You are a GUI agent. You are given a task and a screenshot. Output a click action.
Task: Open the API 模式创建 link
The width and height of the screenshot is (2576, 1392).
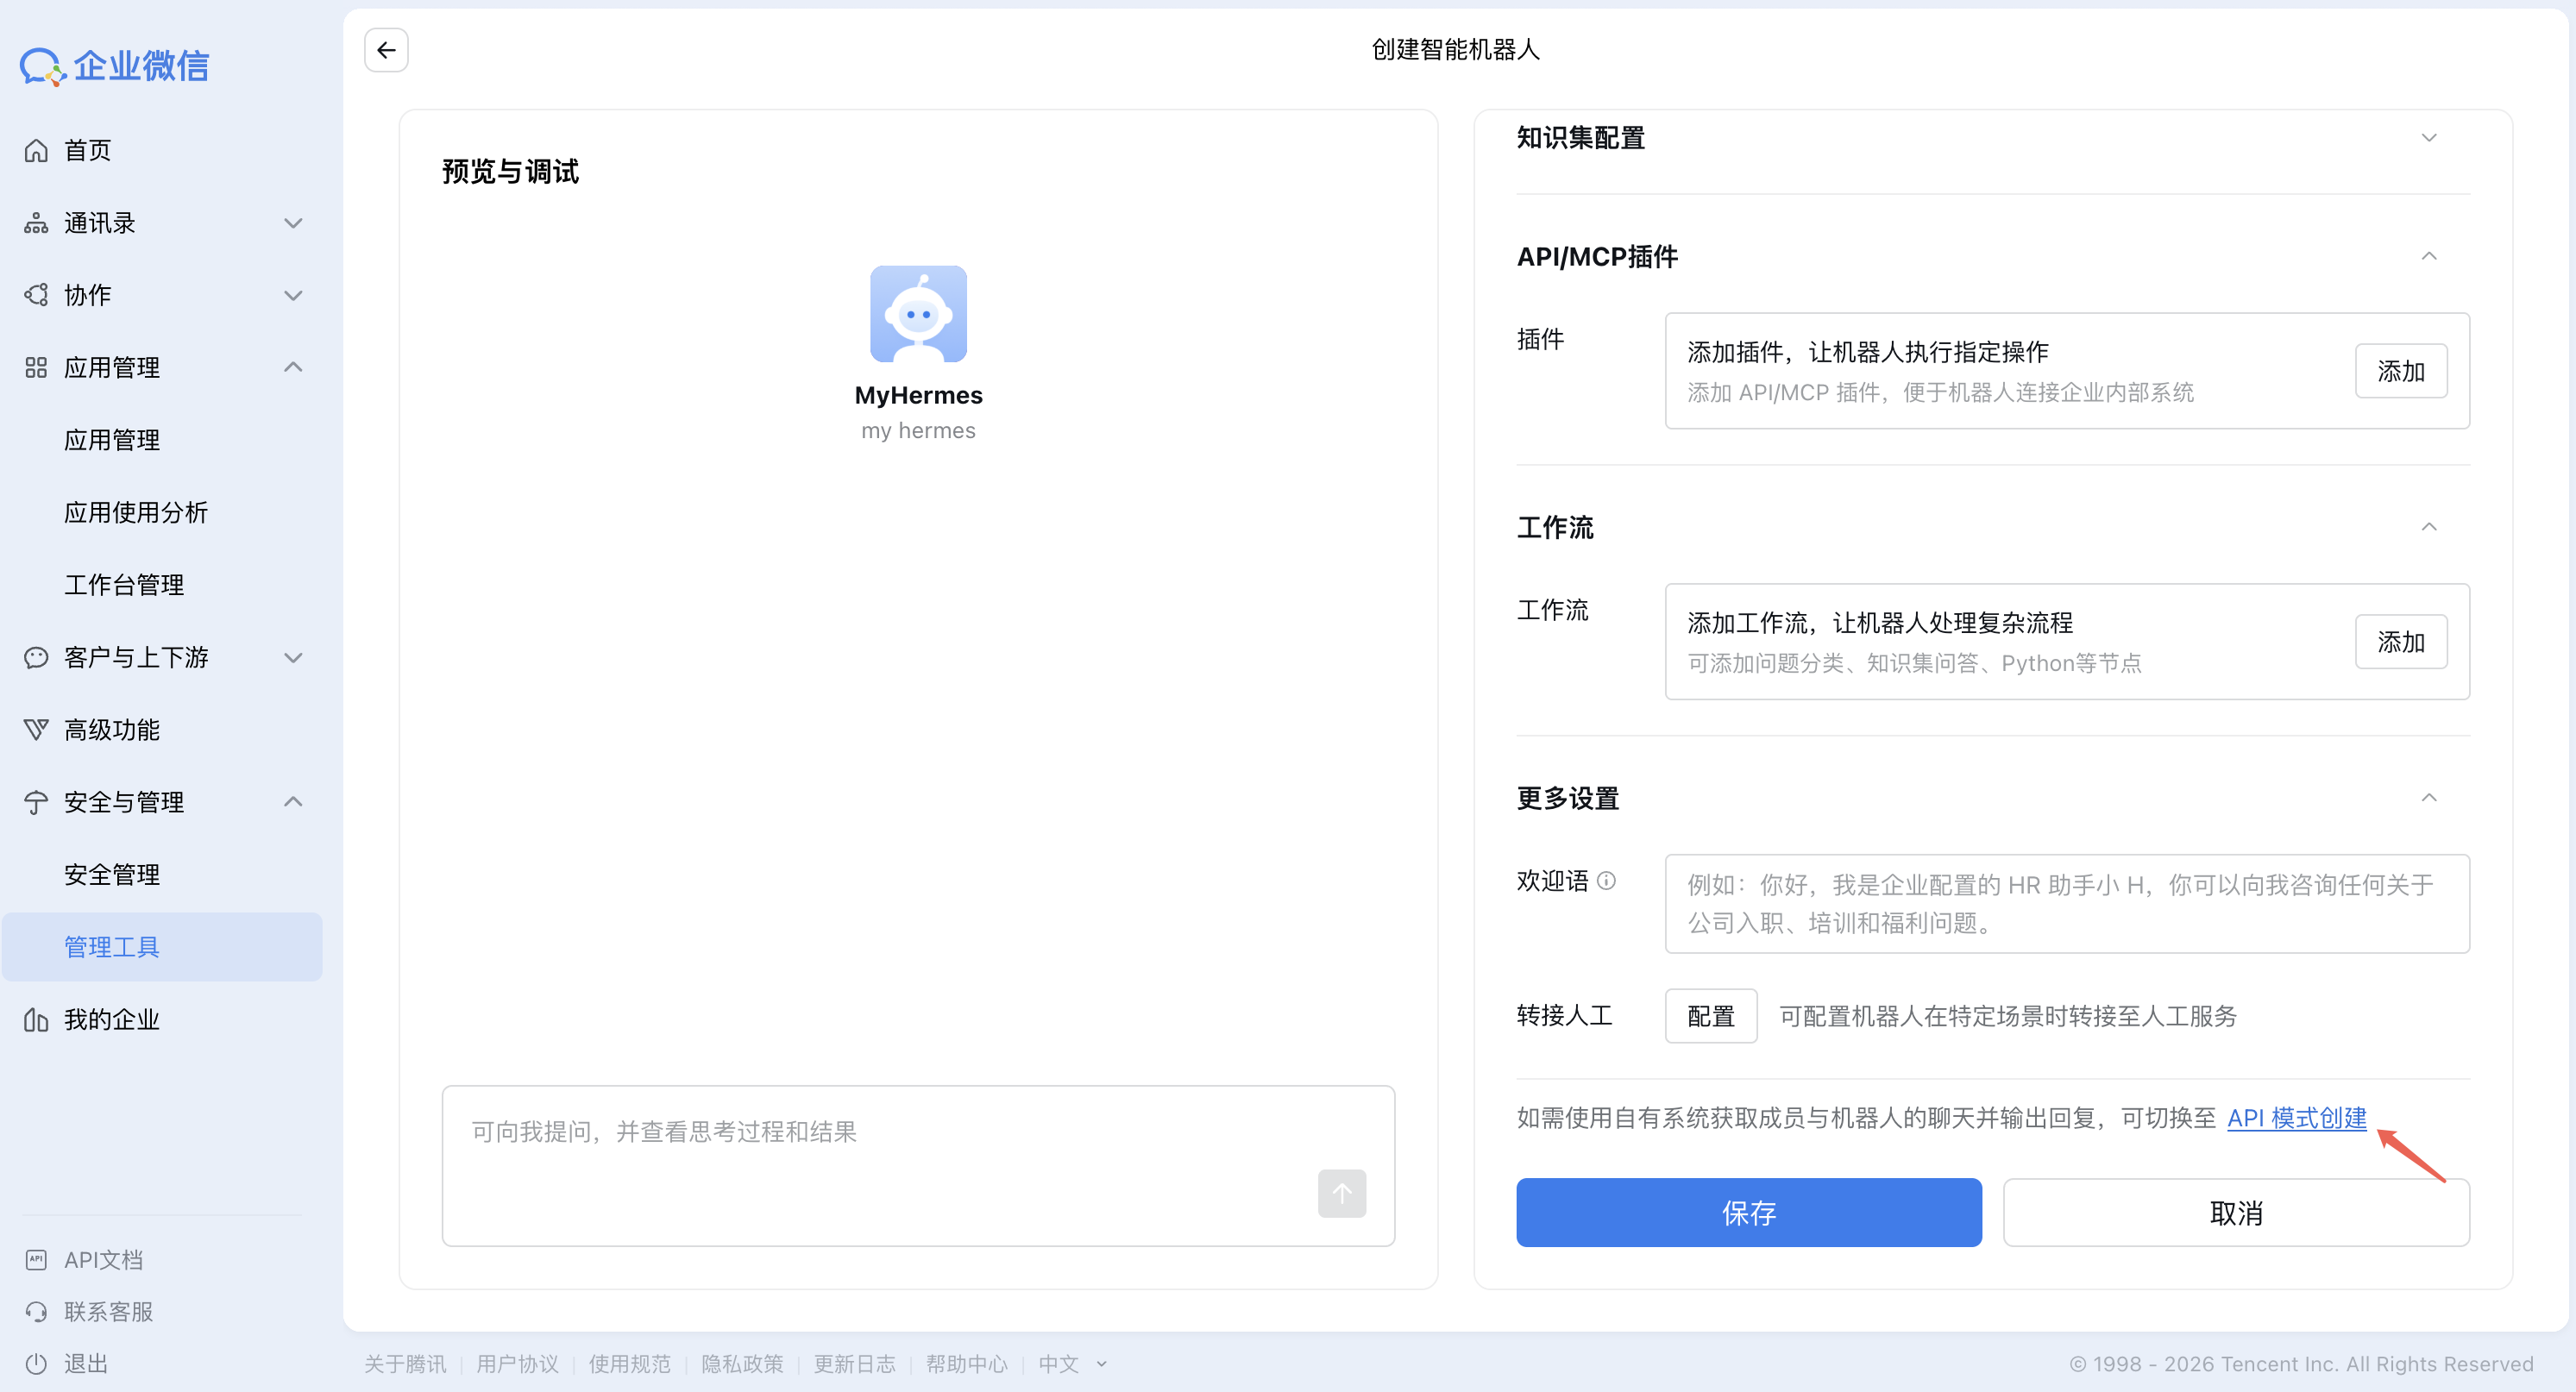point(2296,1118)
